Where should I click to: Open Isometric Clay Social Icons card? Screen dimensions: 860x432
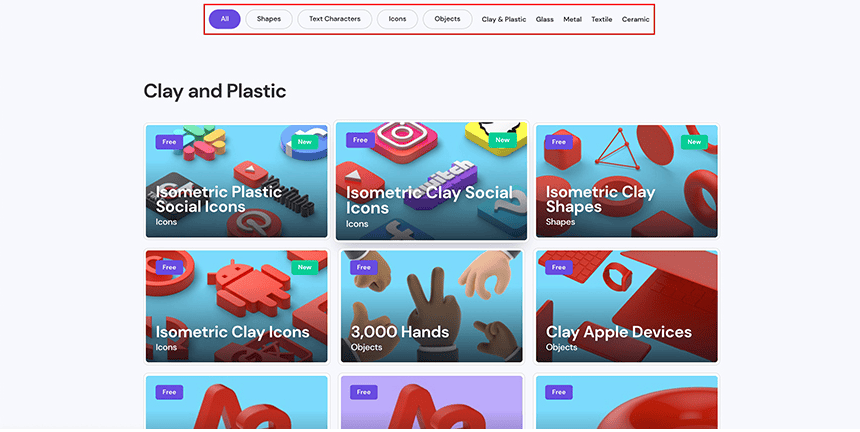pos(431,181)
